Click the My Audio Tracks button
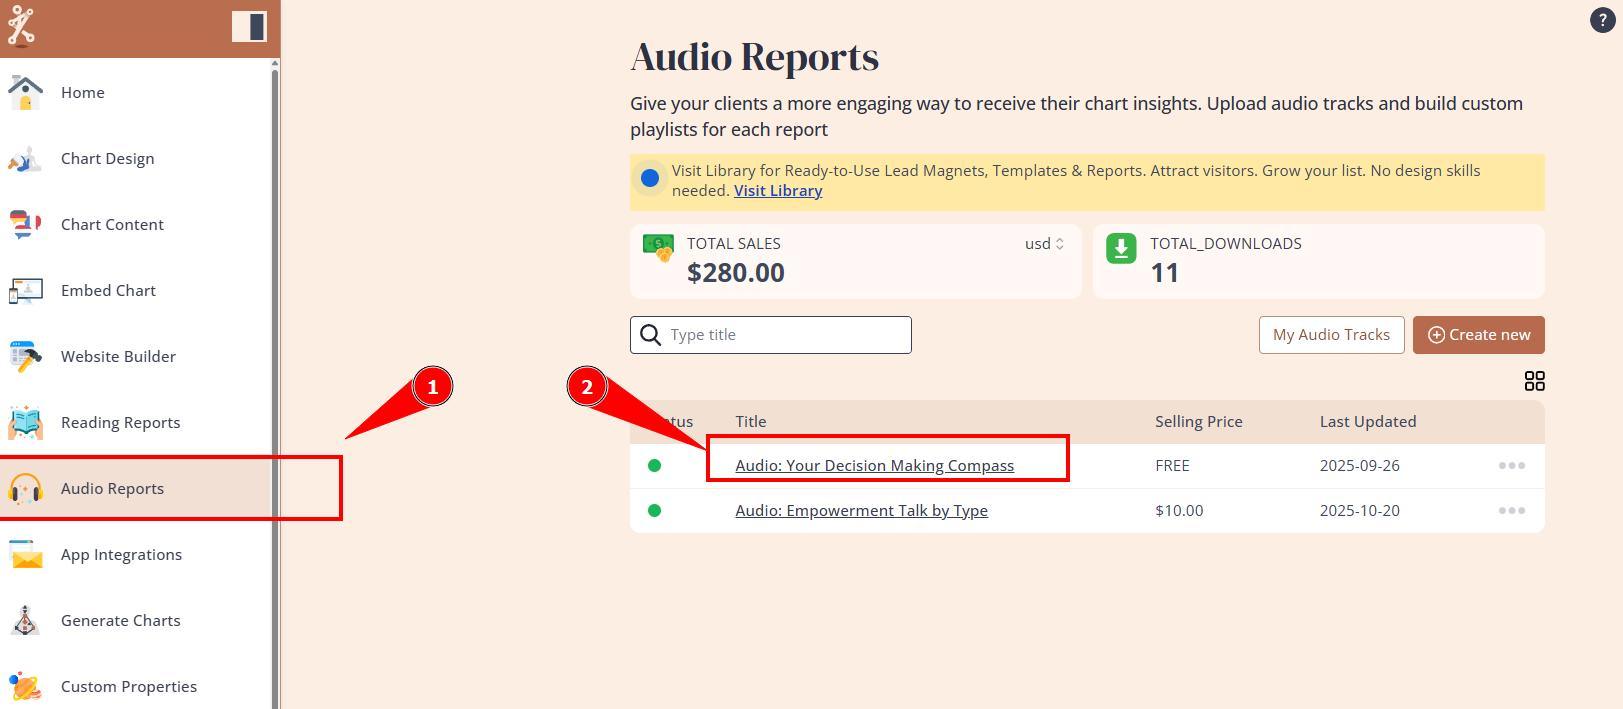The height and width of the screenshot is (709, 1623). pyautogui.click(x=1331, y=335)
